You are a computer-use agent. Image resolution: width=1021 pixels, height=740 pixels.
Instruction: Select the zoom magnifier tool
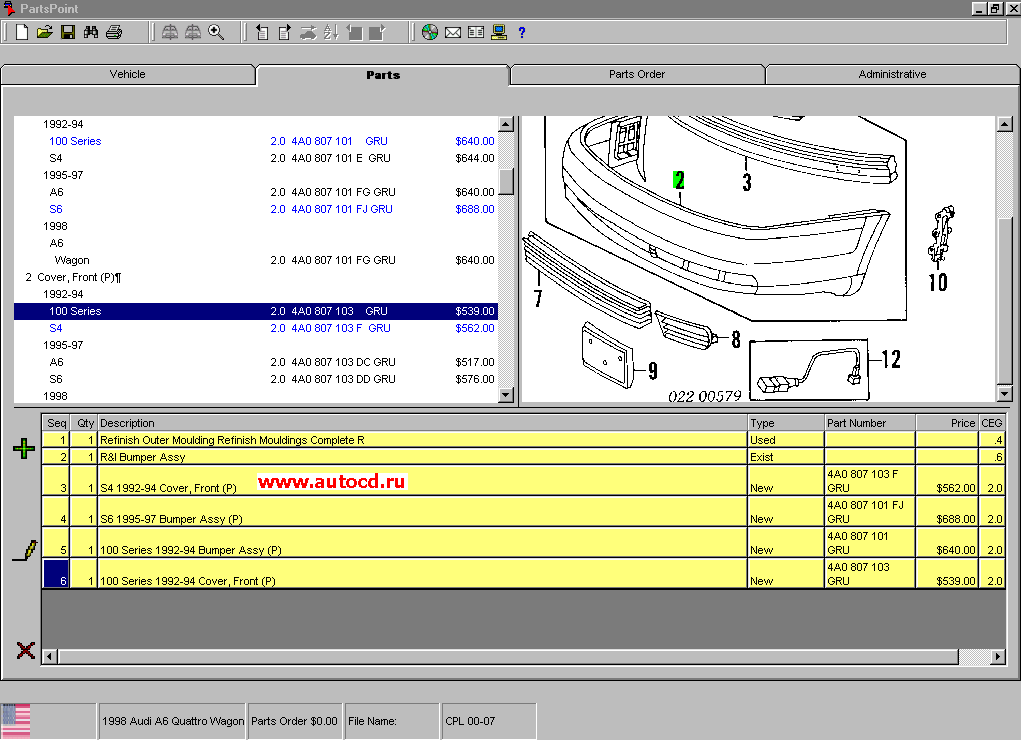point(216,32)
